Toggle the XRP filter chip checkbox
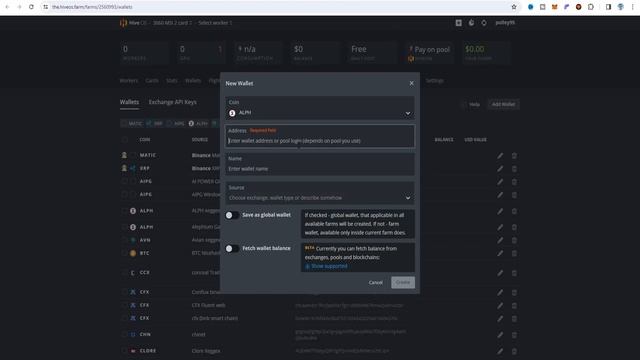Viewport: 640px width, 360px height. tap(149, 123)
